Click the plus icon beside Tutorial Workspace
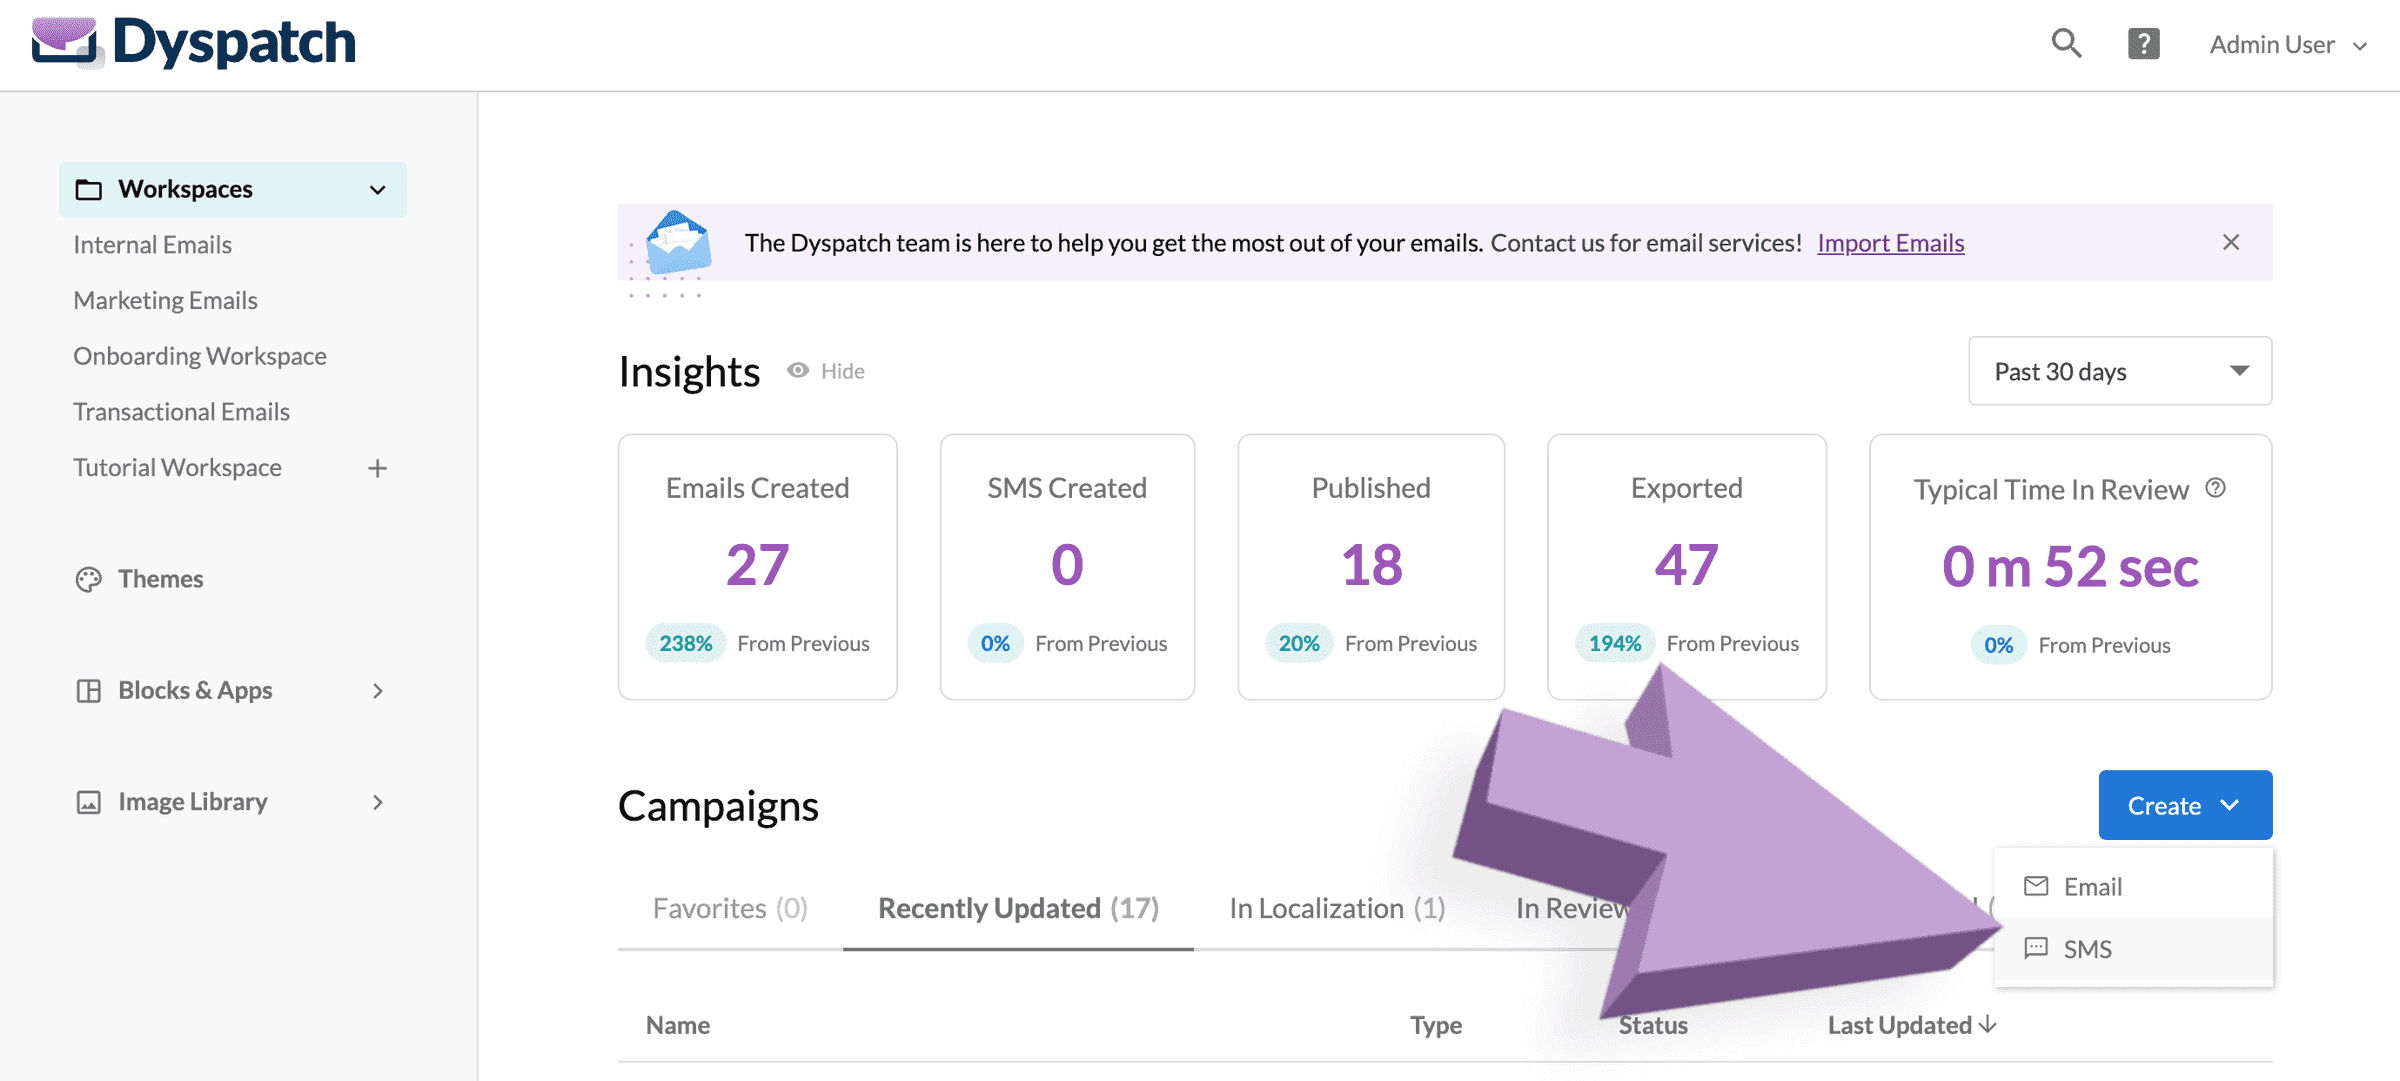This screenshot has height=1081, width=2400. click(377, 467)
